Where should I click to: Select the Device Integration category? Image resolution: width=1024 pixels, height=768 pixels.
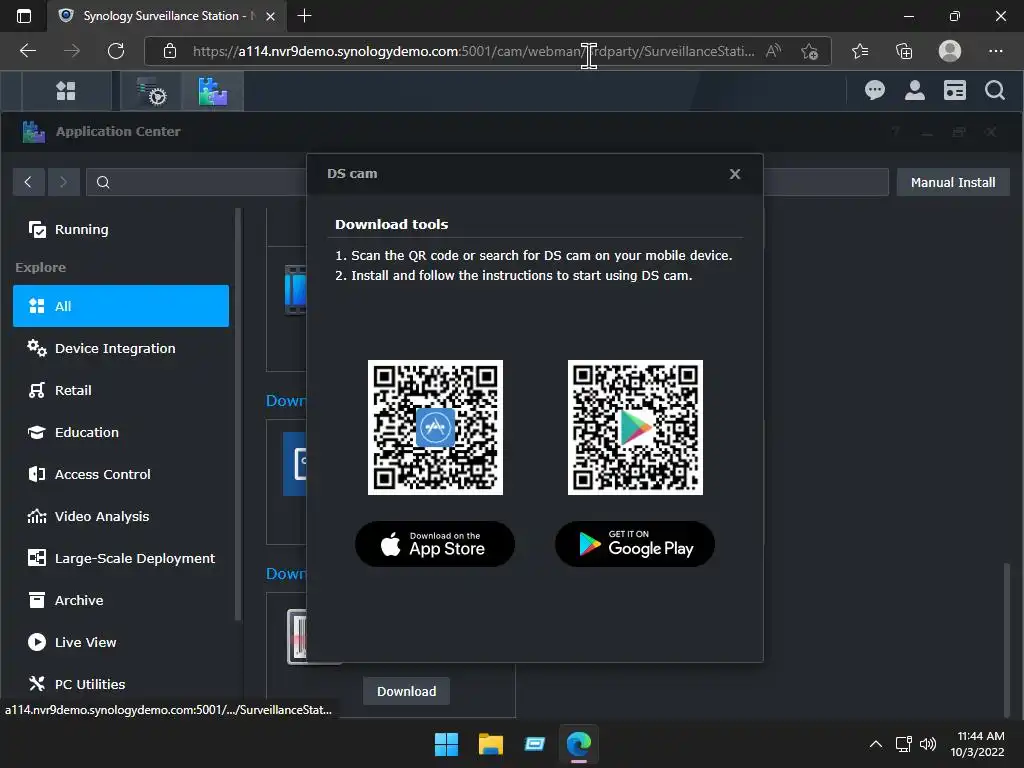(121, 348)
